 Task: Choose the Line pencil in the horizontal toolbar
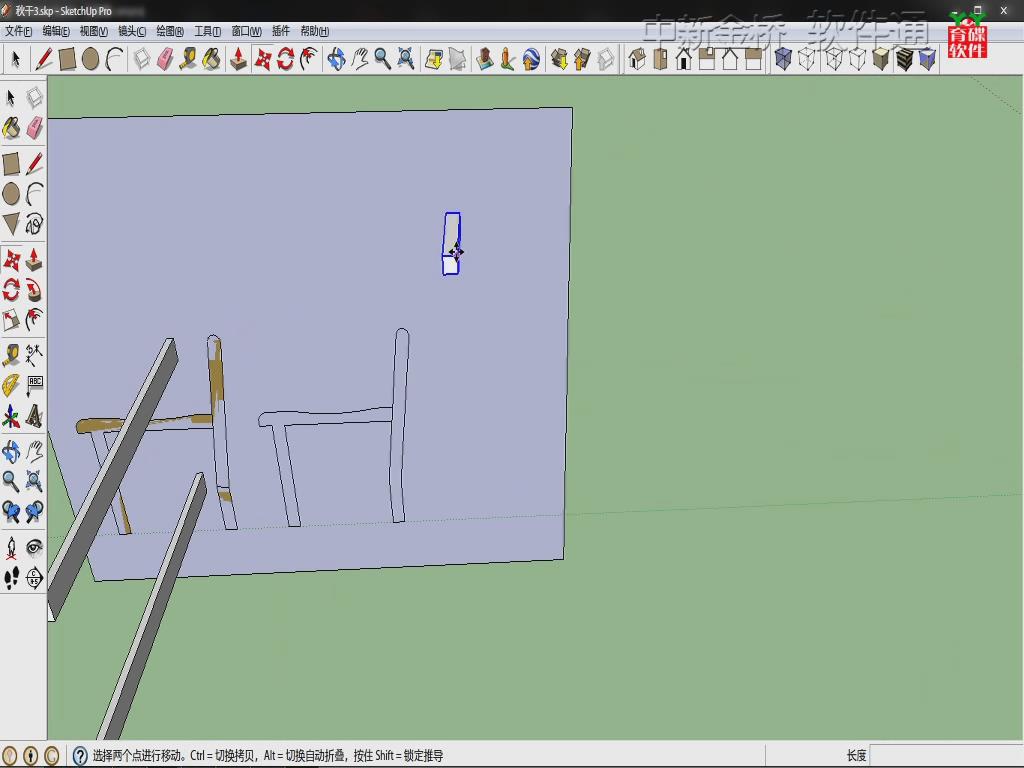click(44, 59)
